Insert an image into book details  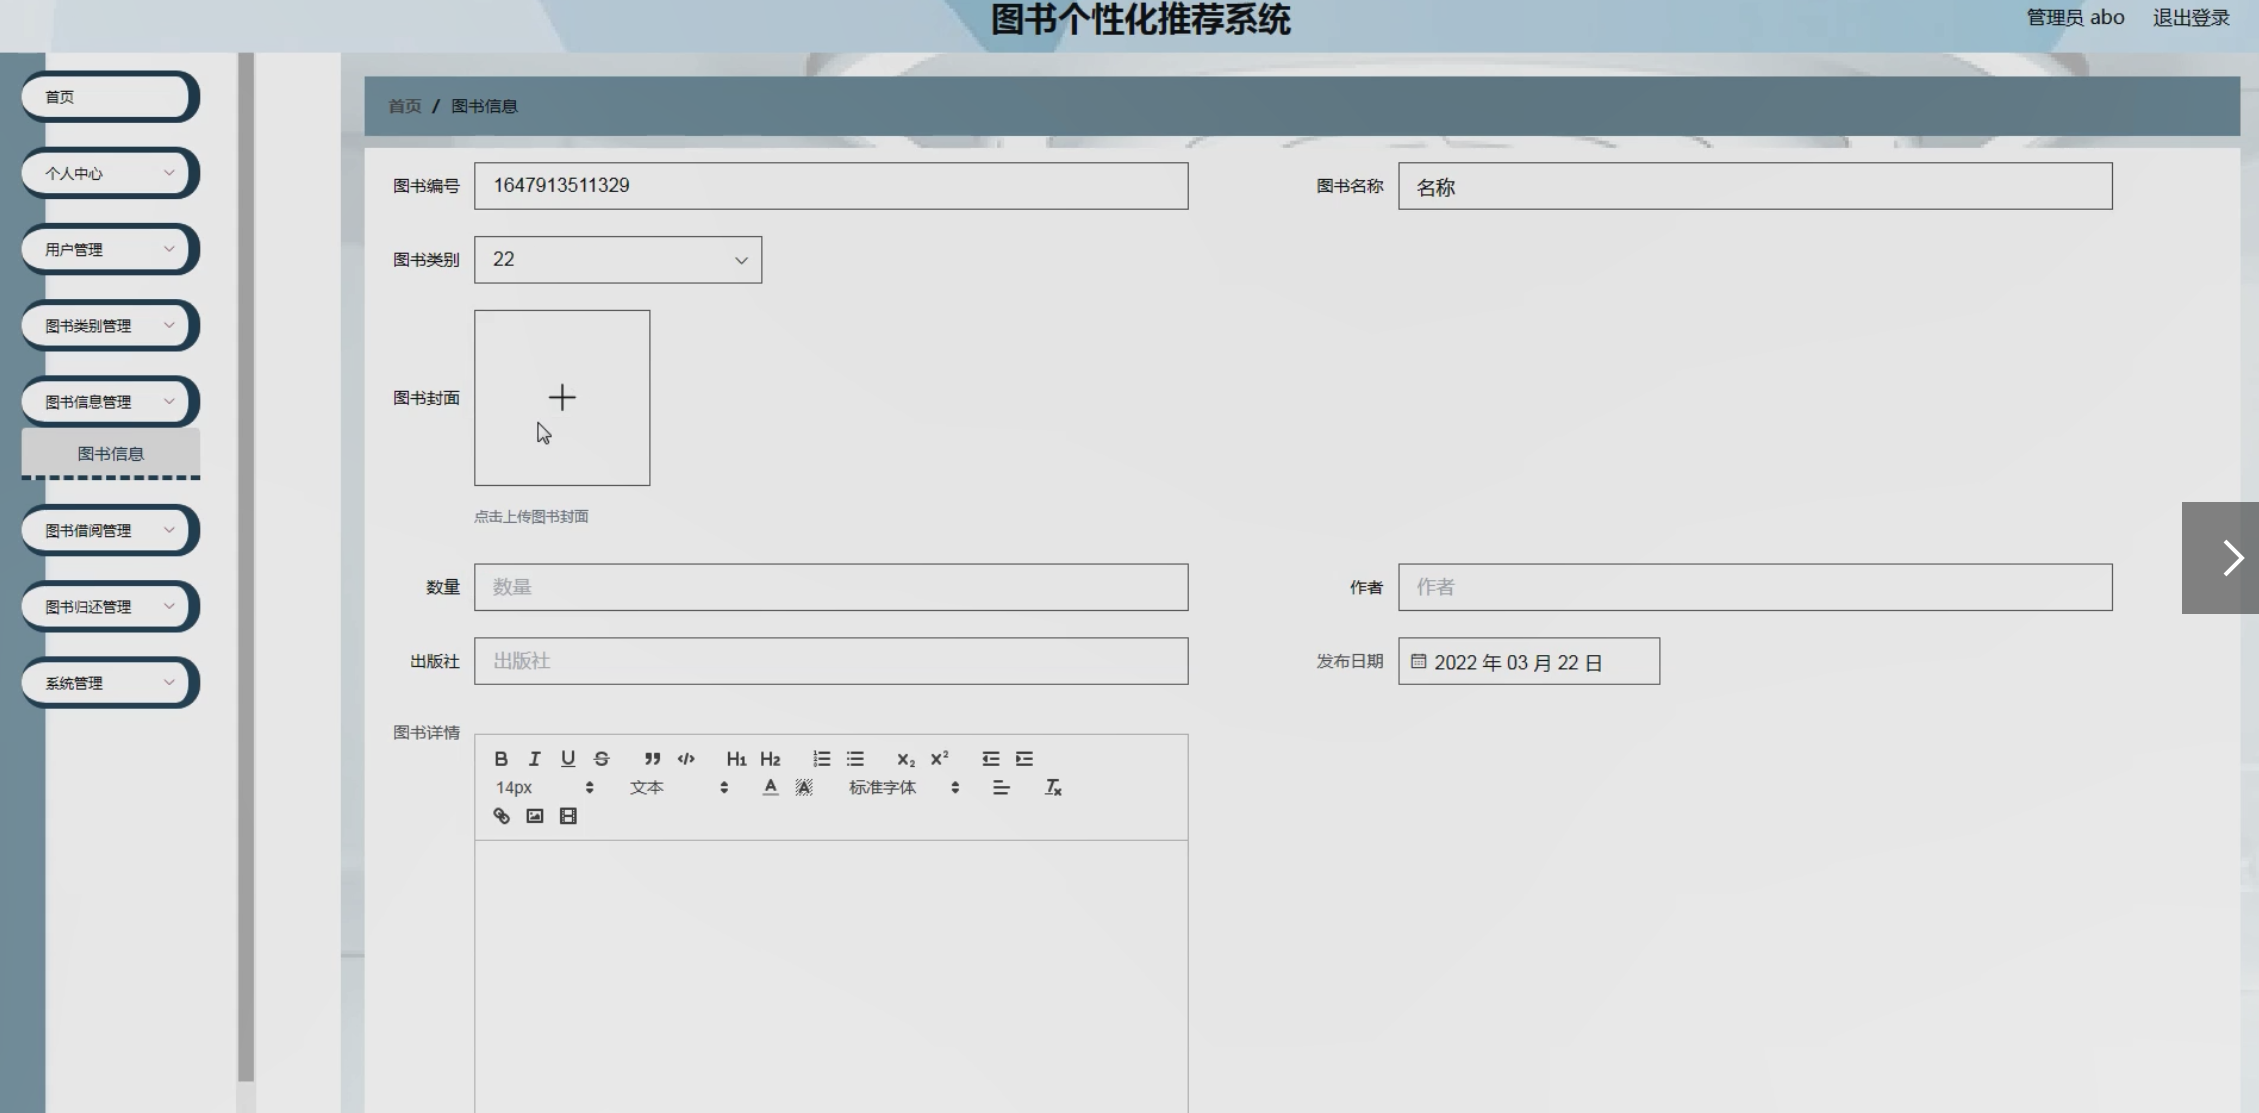[535, 816]
